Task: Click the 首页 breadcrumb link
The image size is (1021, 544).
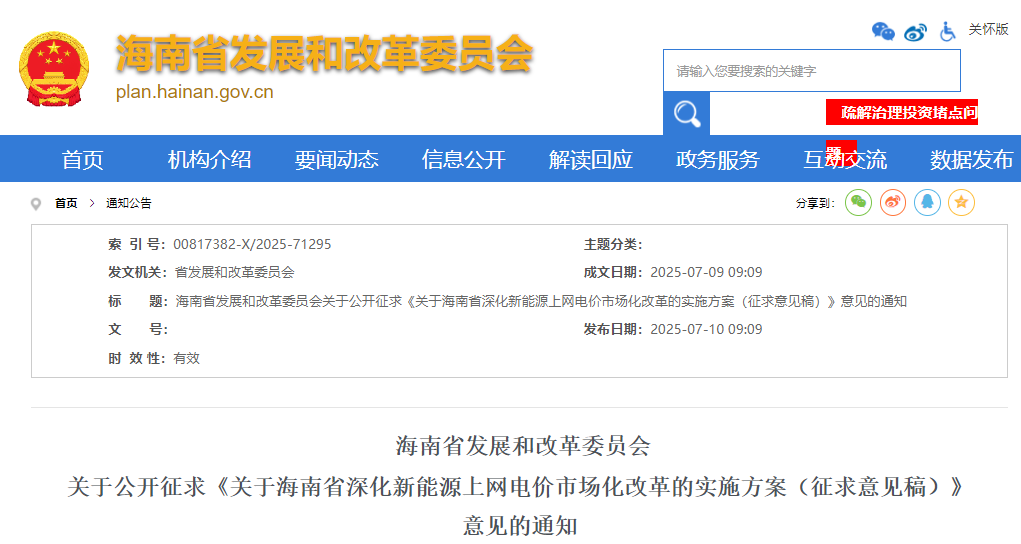Action: pyautogui.click(x=66, y=203)
